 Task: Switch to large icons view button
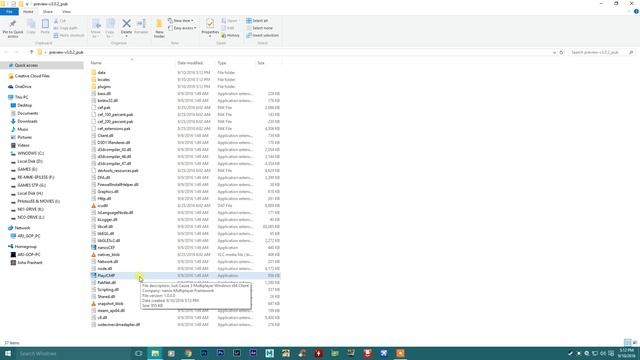point(635,342)
